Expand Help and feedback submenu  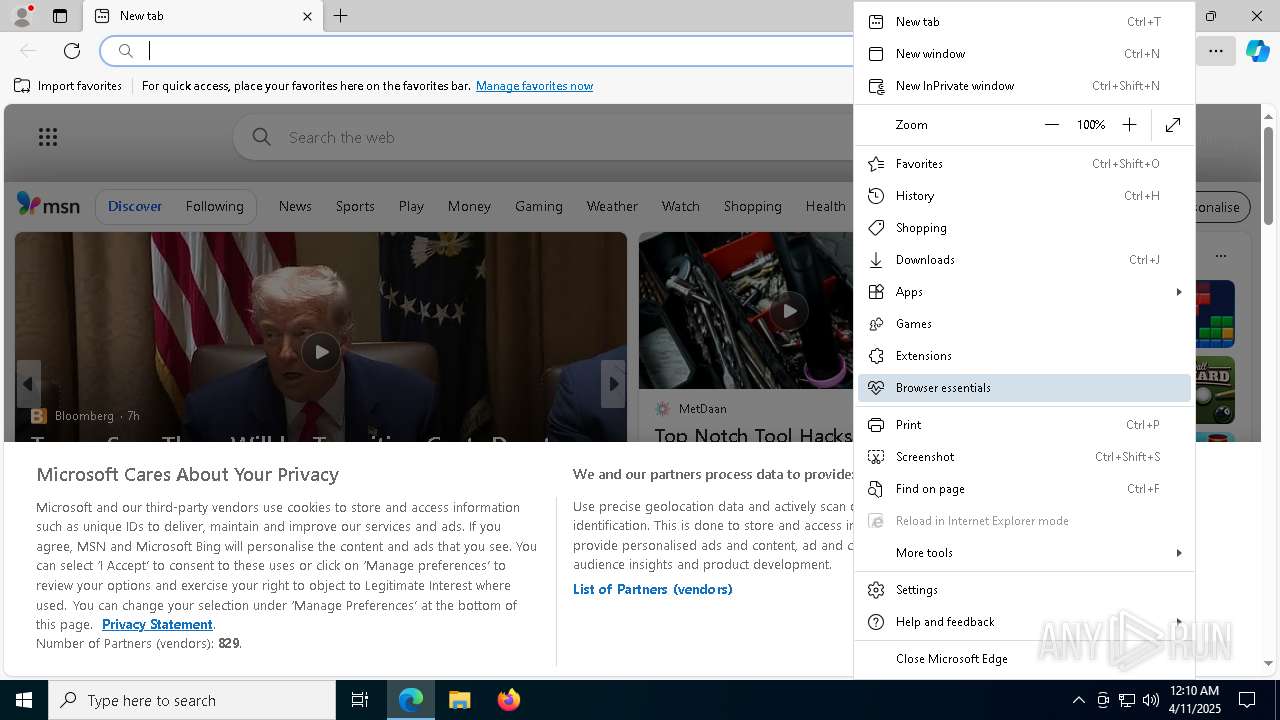[1024, 621]
